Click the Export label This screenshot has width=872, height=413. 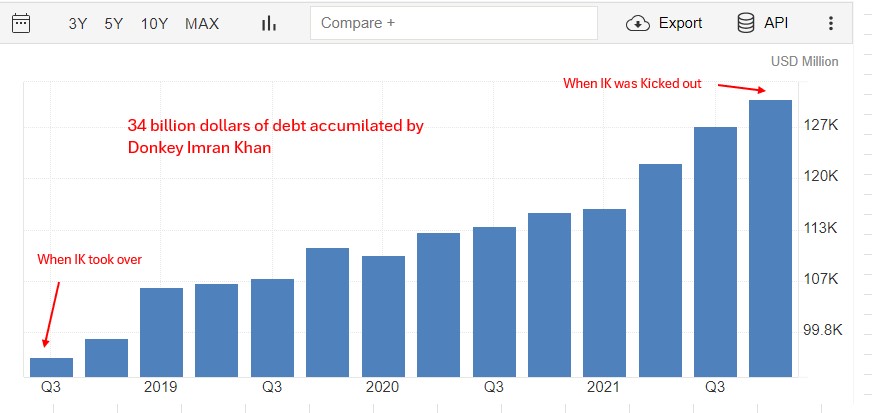click(680, 23)
